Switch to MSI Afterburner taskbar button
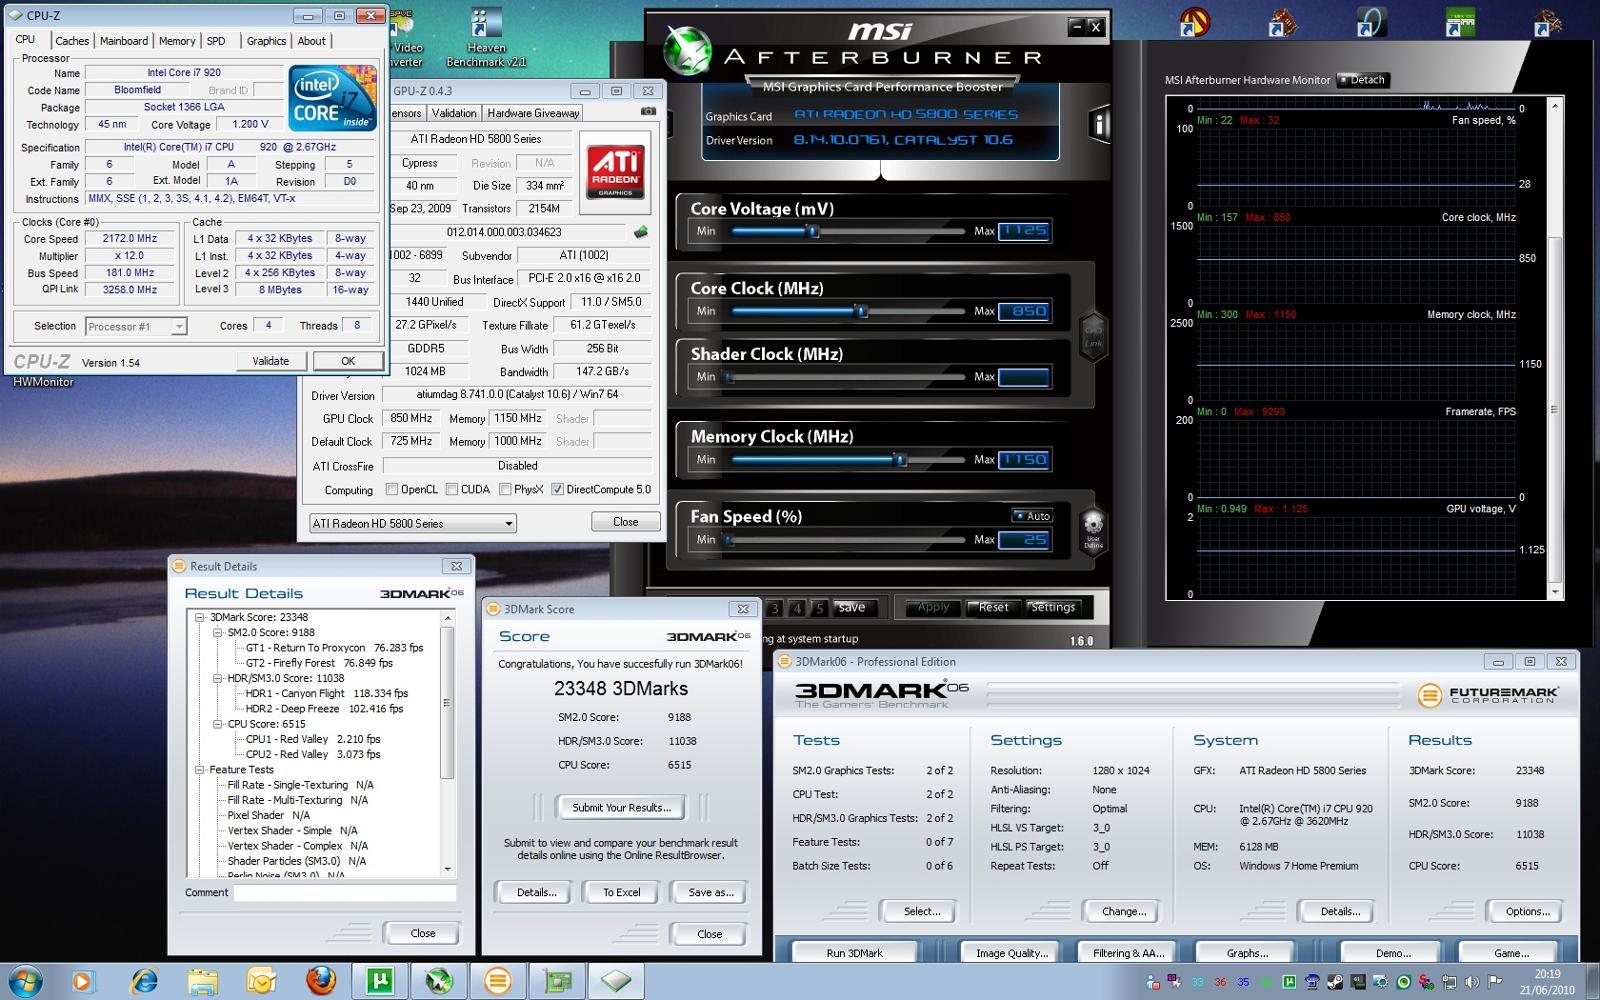 coord(438,982)
